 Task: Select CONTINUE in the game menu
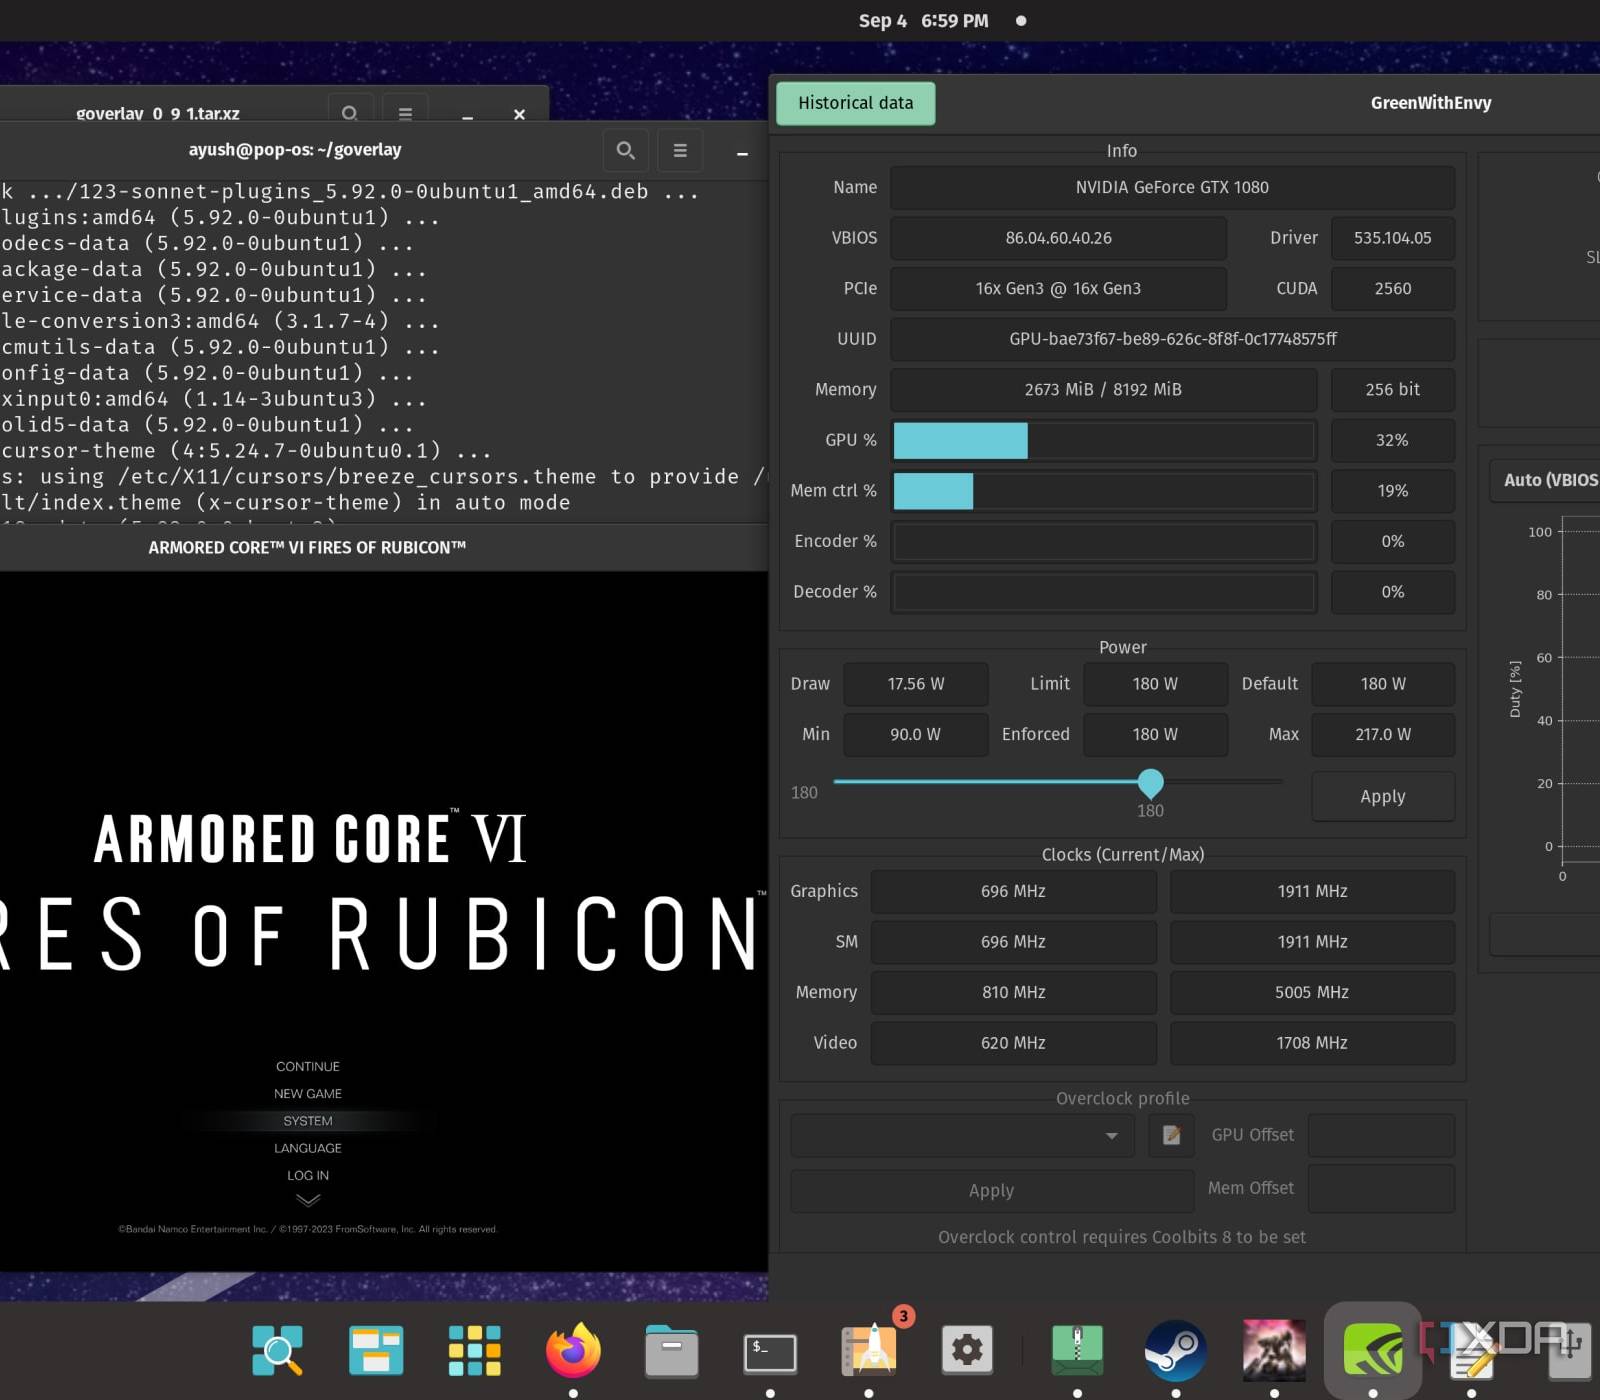pyautogui.click(x=308, y=1067)
